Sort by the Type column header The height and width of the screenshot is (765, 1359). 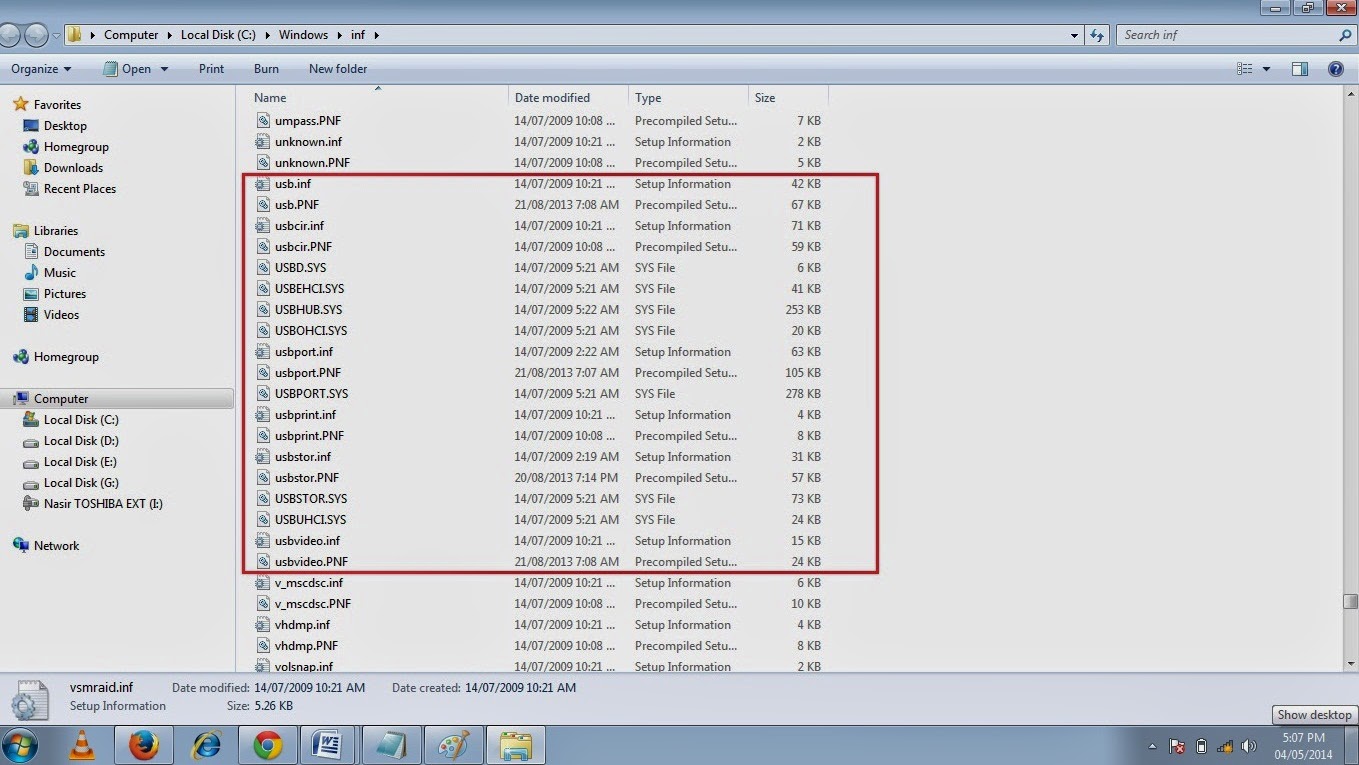click(x=688, y=98)
